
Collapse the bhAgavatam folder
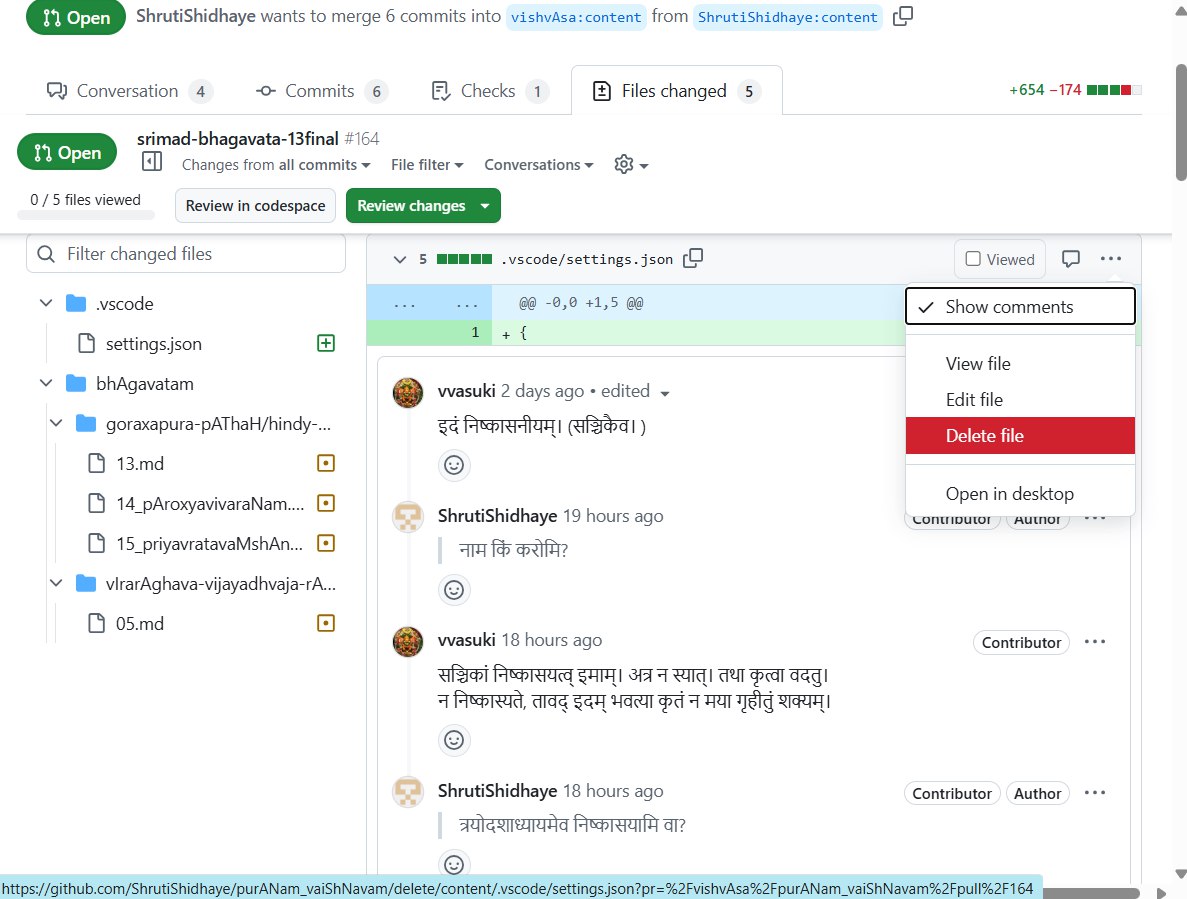46,384
